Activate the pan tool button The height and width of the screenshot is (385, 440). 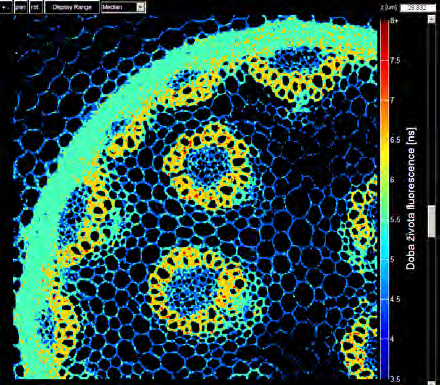coord(20,7)
